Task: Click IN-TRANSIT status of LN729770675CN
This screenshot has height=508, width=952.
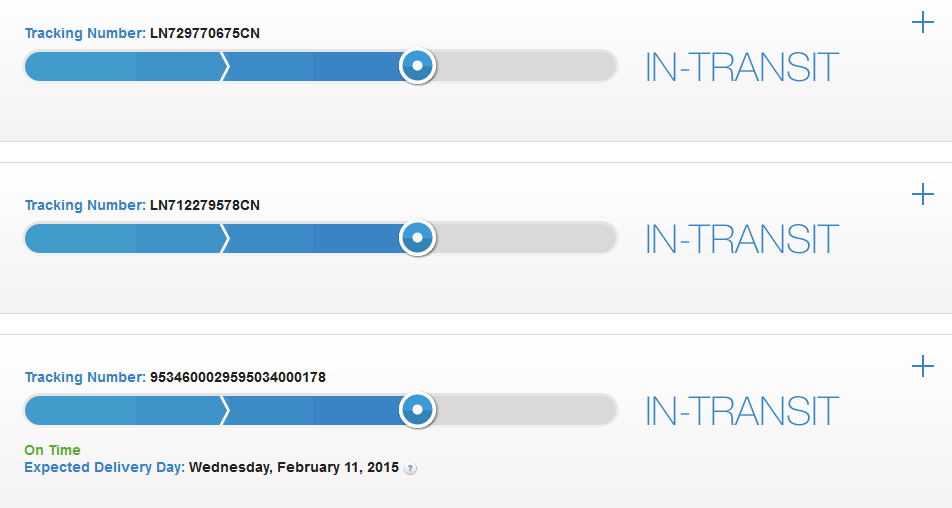Action: (x=741, y=68)
